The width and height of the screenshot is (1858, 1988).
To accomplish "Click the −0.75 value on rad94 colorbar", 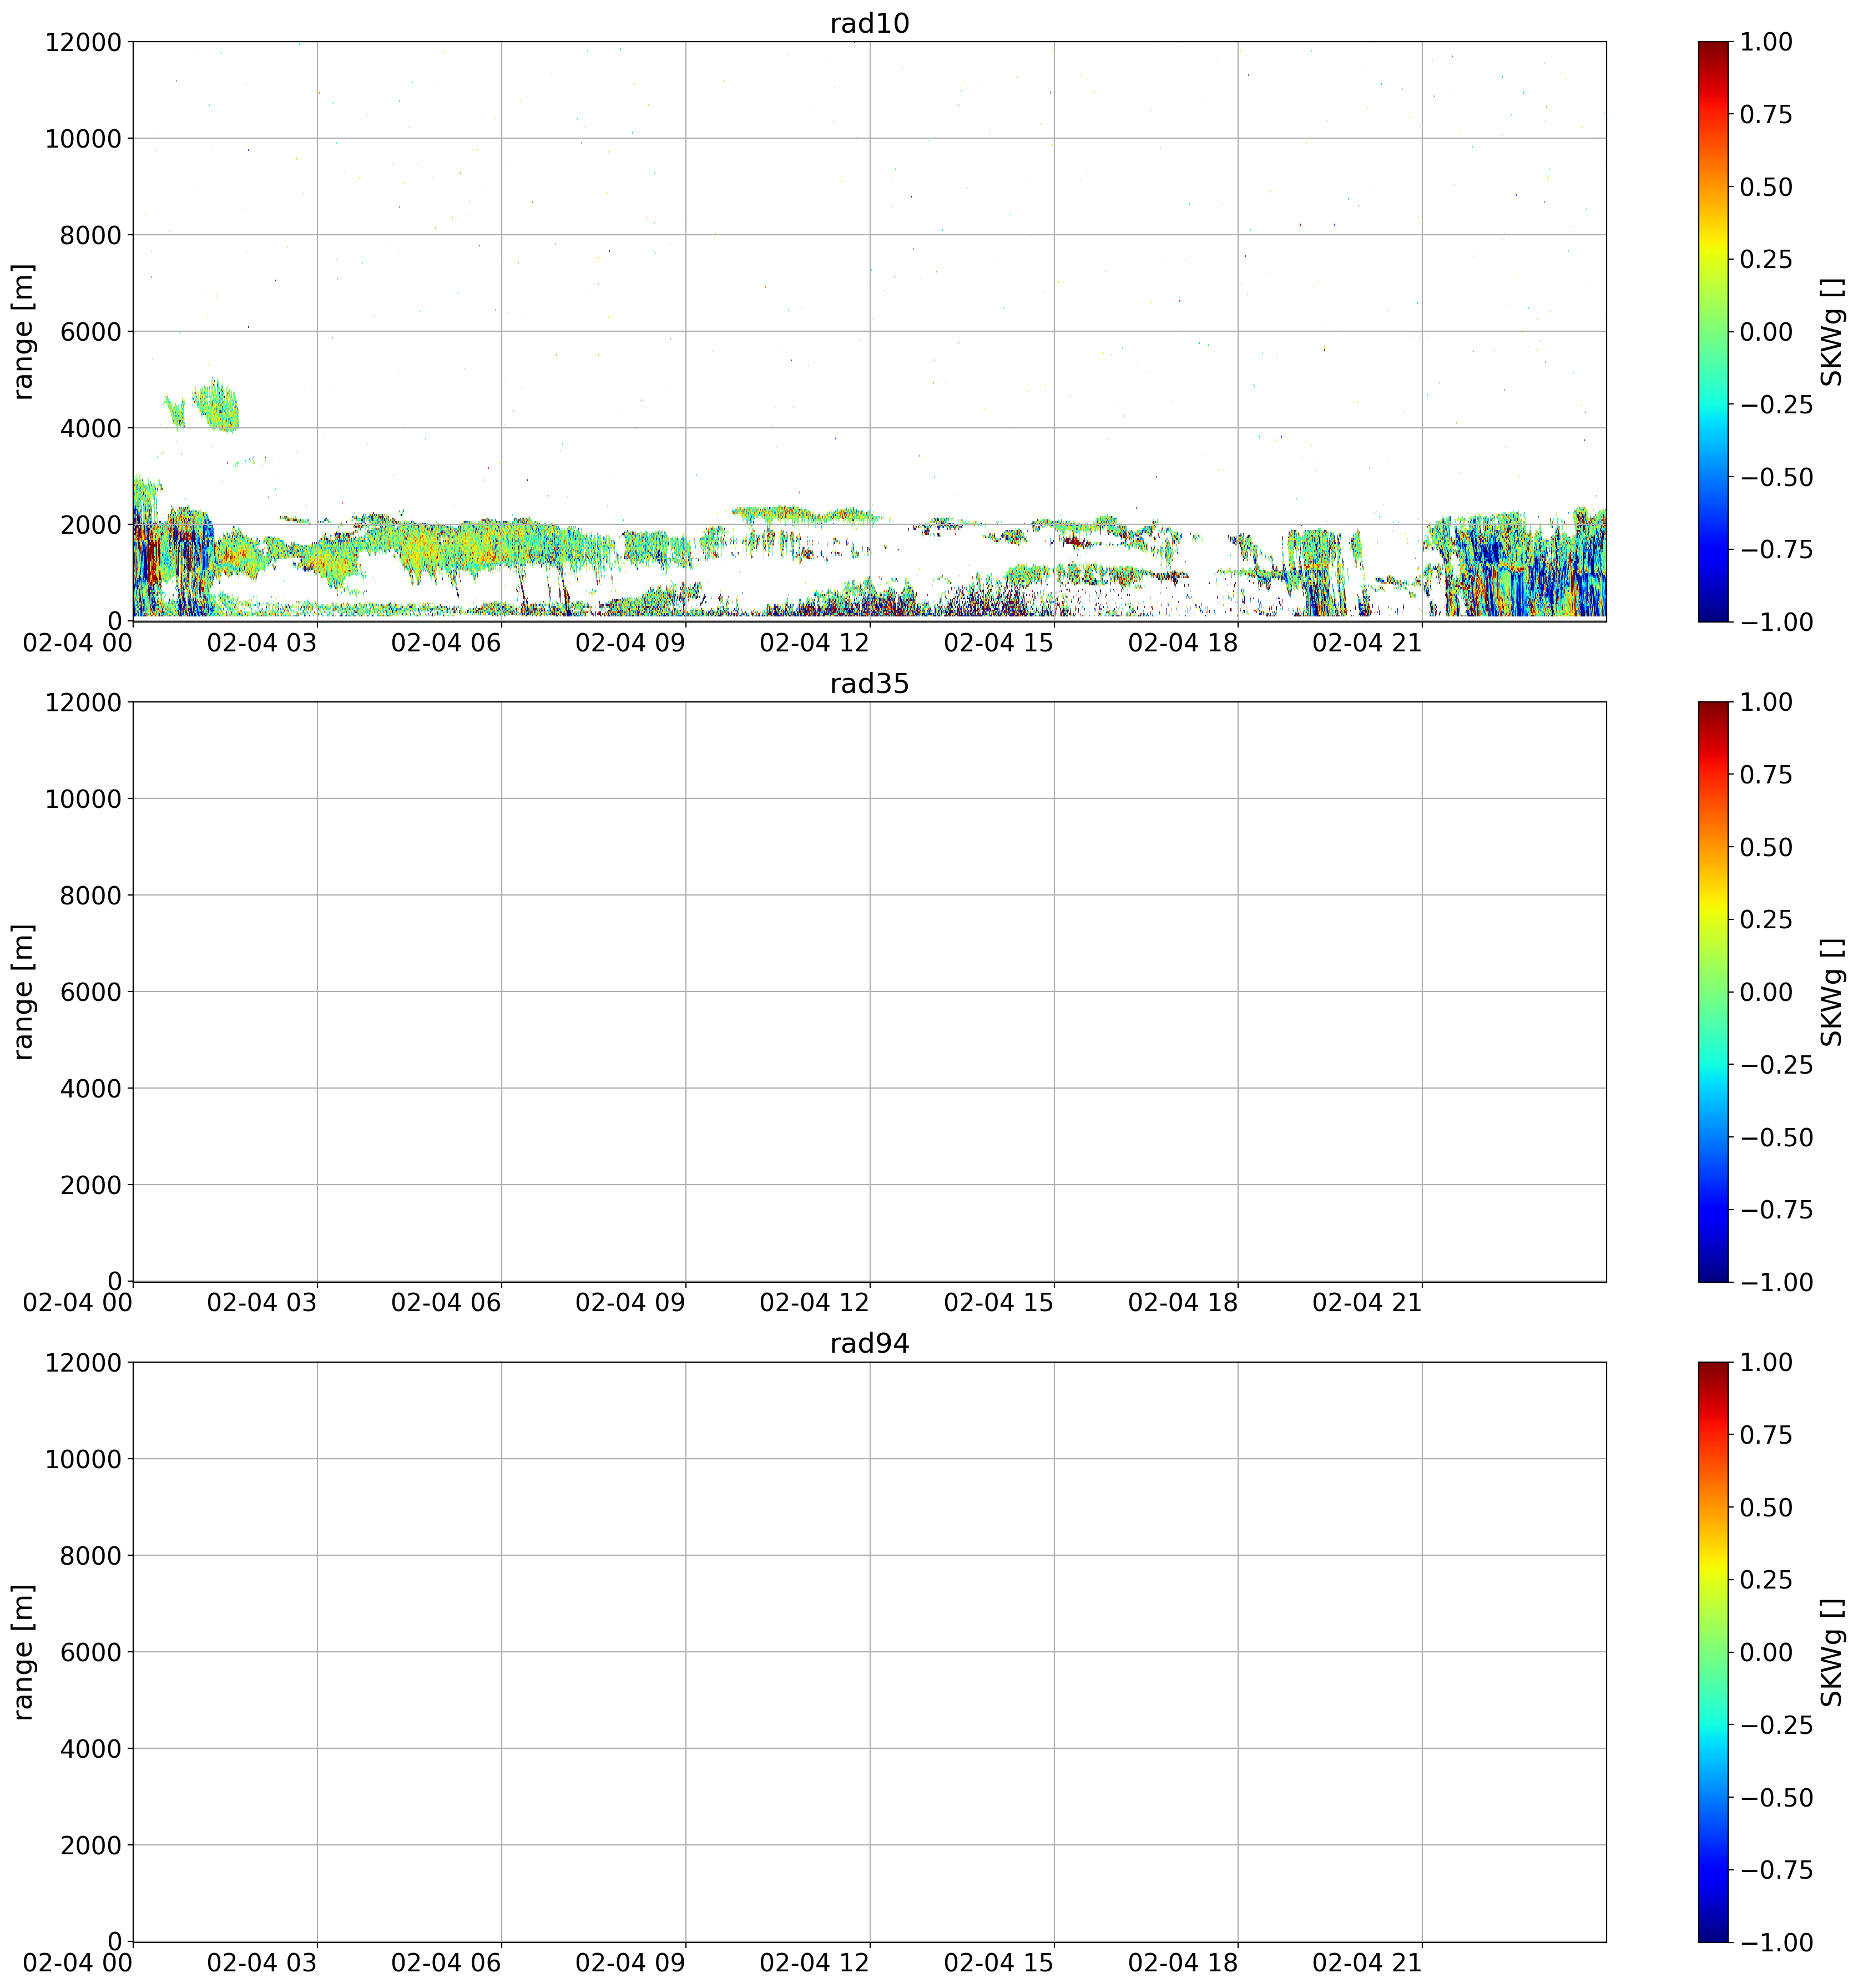I will 1776,1869.
